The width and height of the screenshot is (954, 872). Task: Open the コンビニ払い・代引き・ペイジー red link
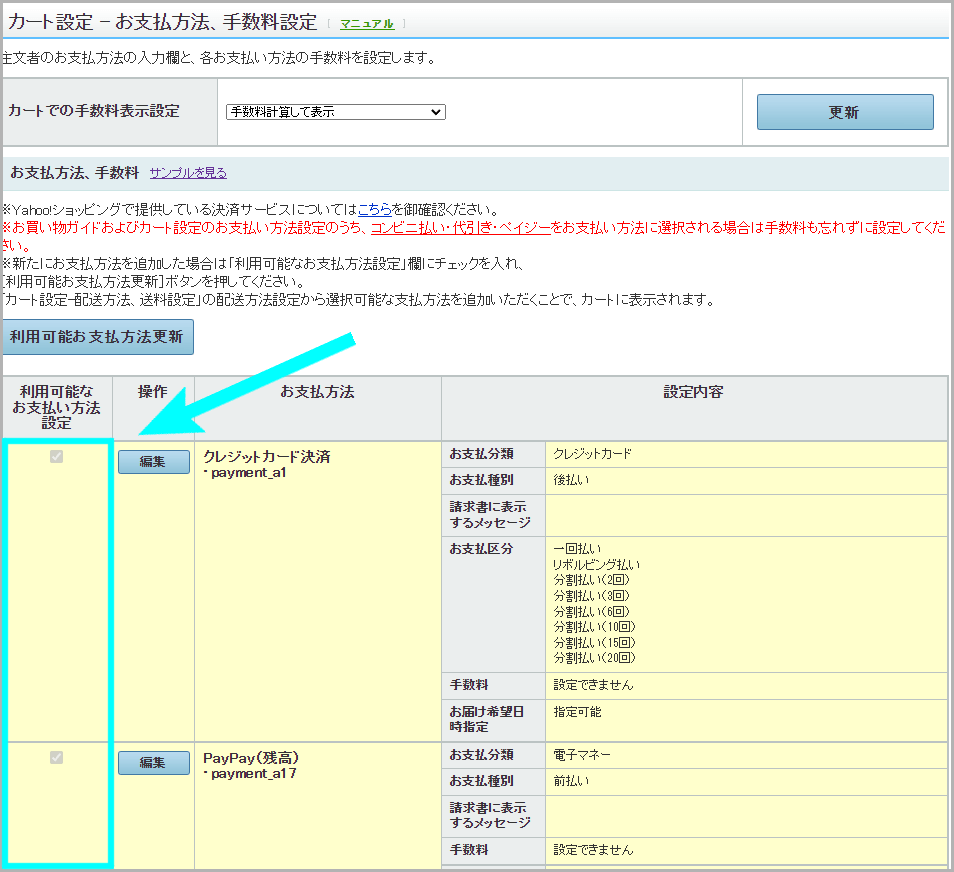point(461,228)
